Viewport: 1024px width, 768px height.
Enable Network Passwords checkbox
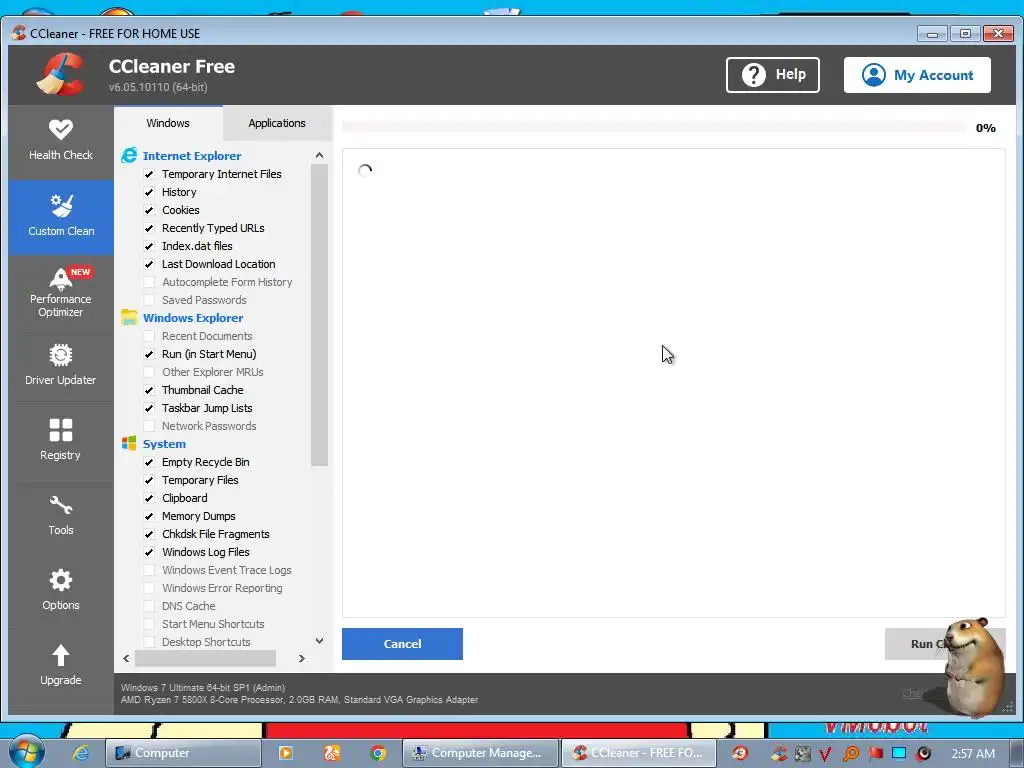(149, 426)
